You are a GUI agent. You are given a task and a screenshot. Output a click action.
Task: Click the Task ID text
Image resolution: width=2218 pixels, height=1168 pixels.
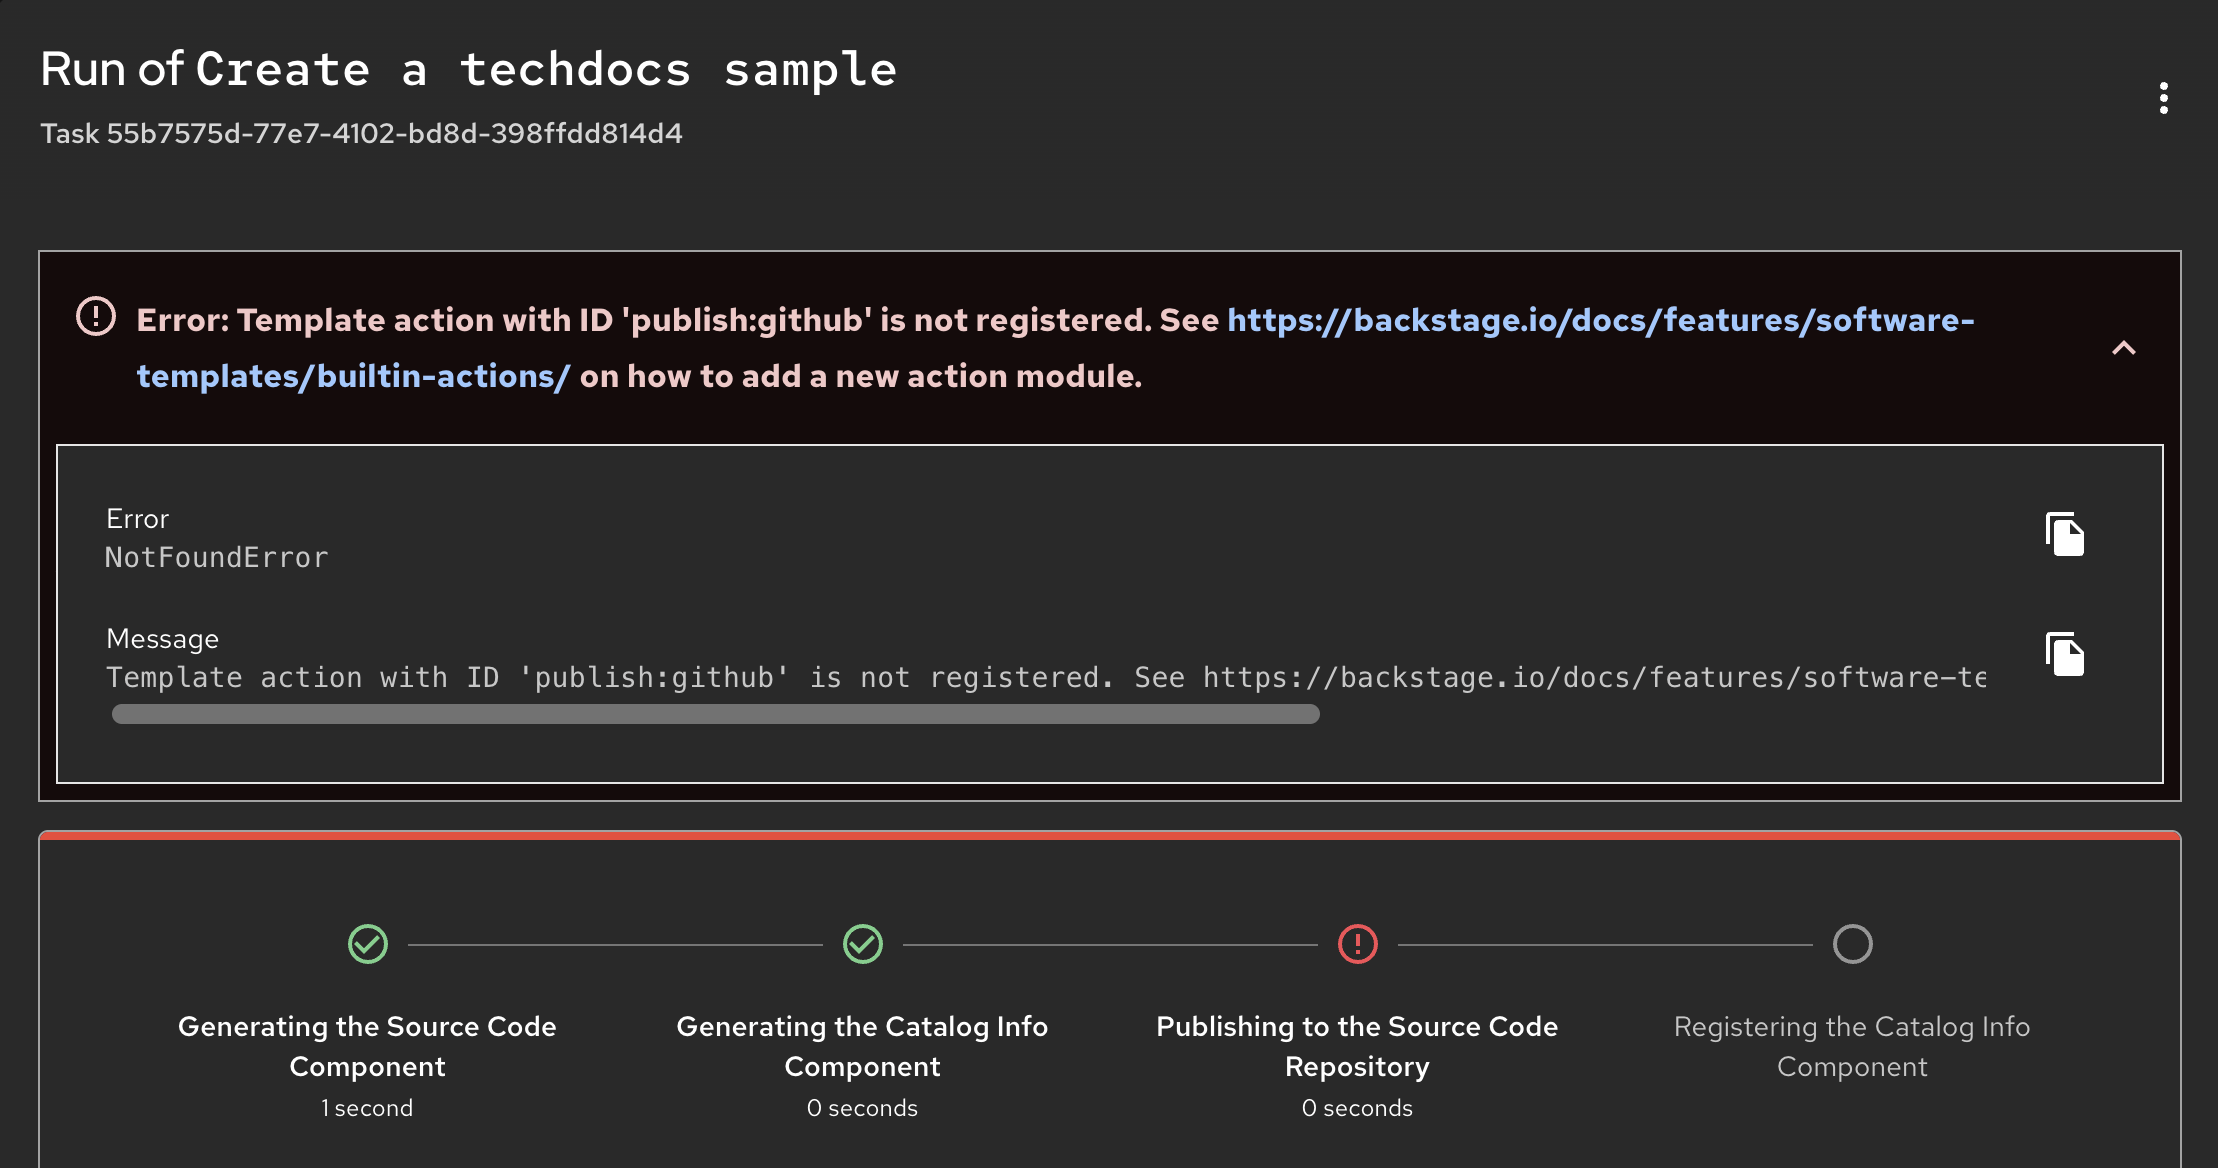click(361, 134)
